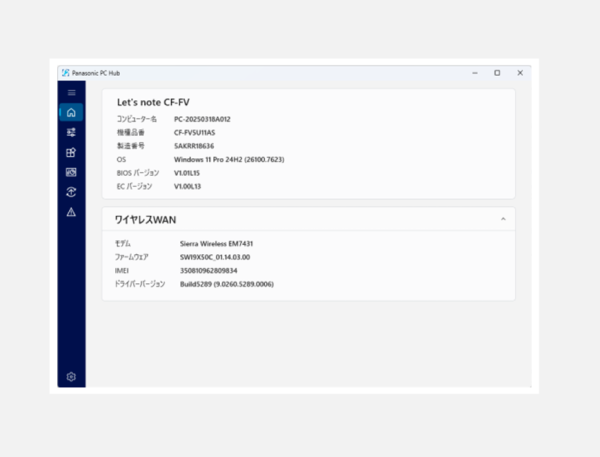Viewport: 600px width, 457px height.
Task: Select the Home icon in sidebar
Action: [x=71, y=113]
